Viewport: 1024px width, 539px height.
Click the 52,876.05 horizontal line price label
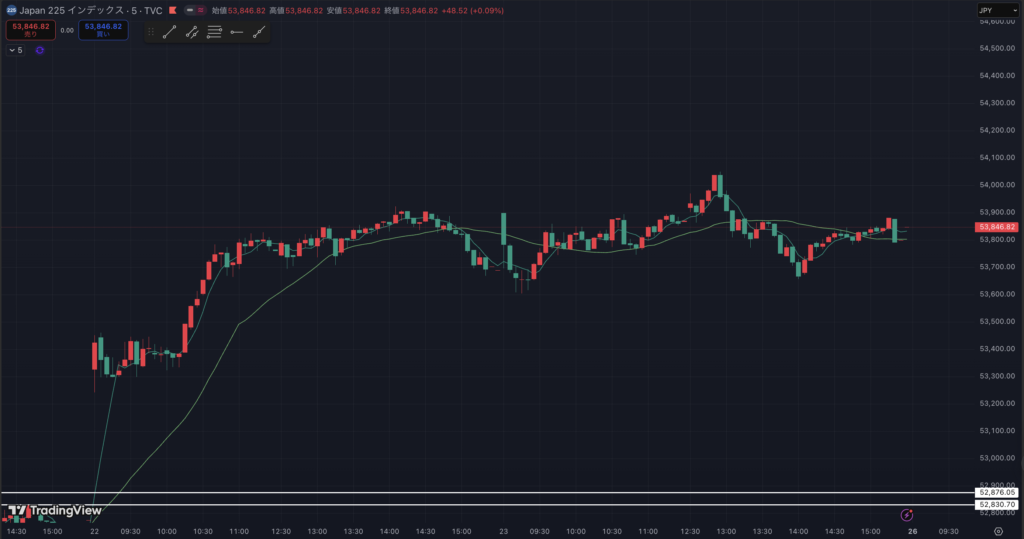tap(997, 493)
